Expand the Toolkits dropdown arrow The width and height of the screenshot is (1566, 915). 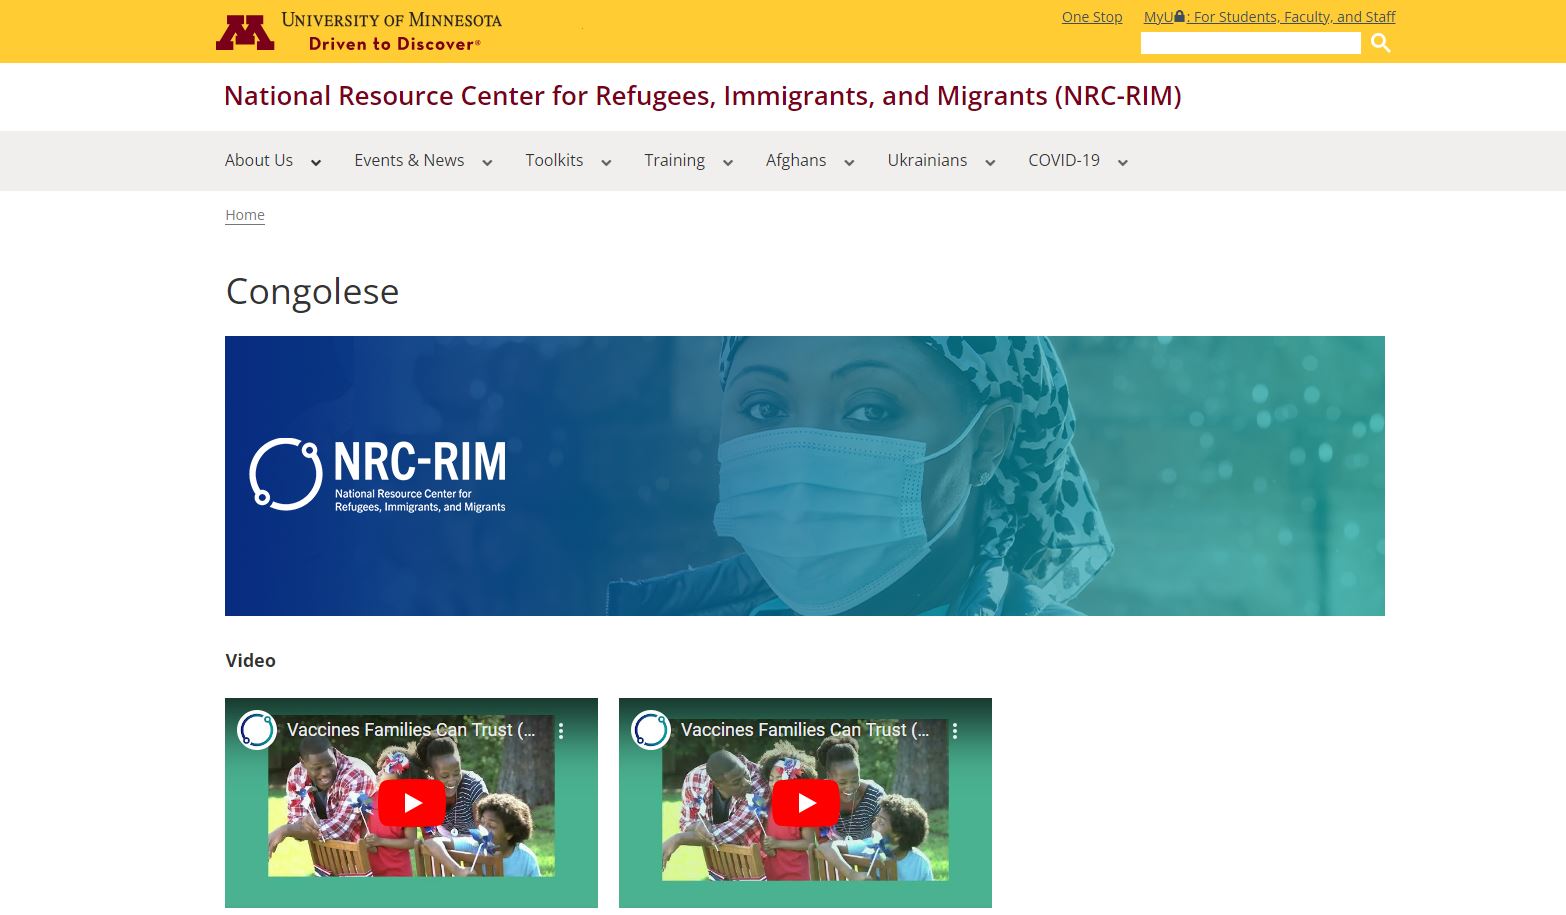606,162
